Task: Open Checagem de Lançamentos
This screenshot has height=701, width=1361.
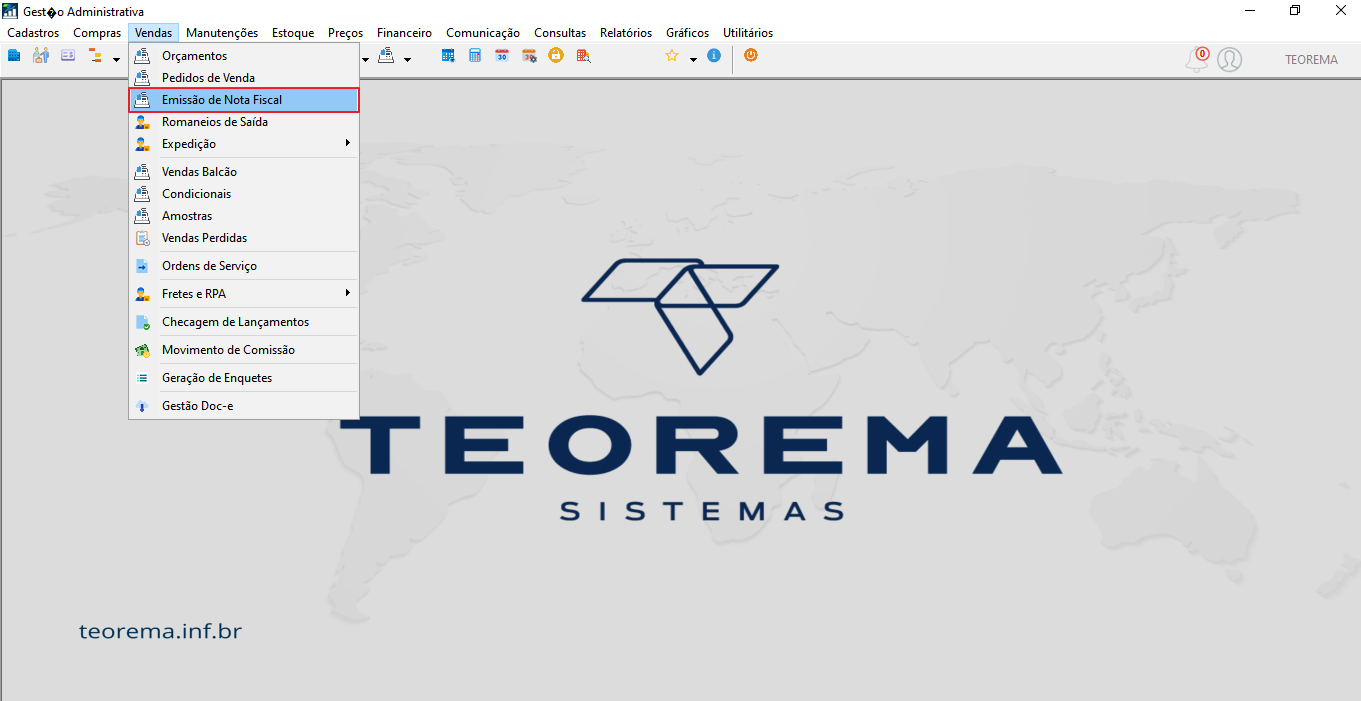Action: [x=244, y=322]
